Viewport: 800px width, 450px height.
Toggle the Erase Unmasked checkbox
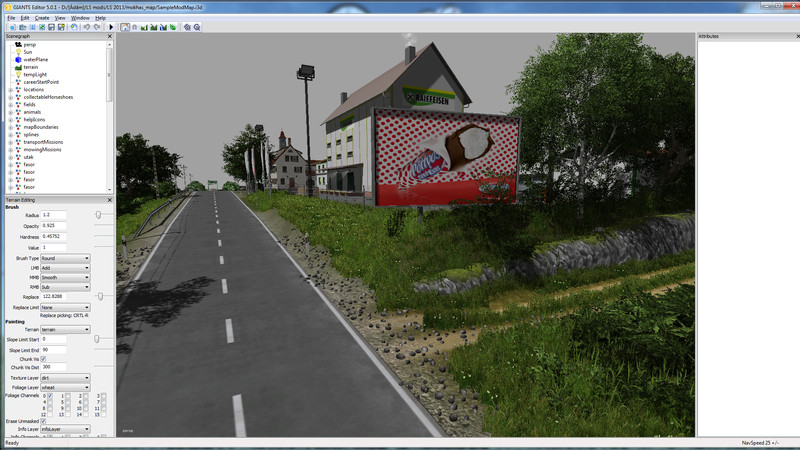pyautogui.click(x=43, y=421)
